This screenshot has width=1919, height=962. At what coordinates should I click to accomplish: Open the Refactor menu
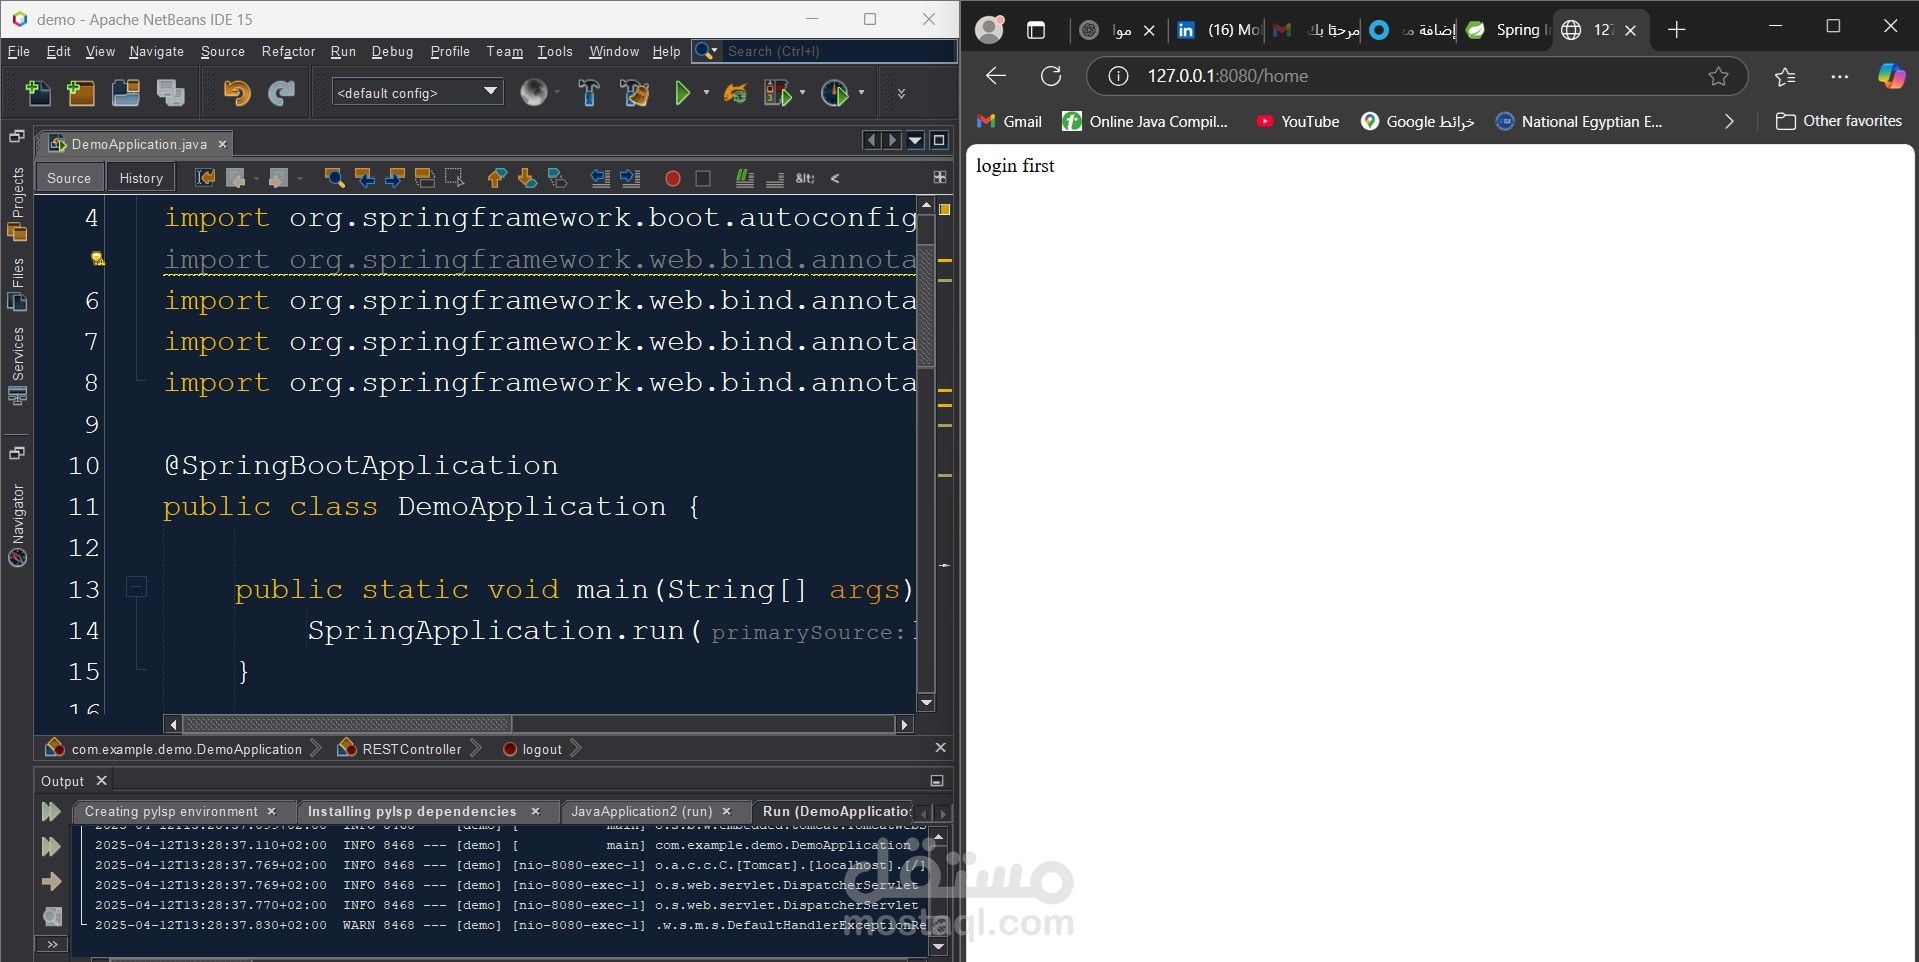point(288,51)
